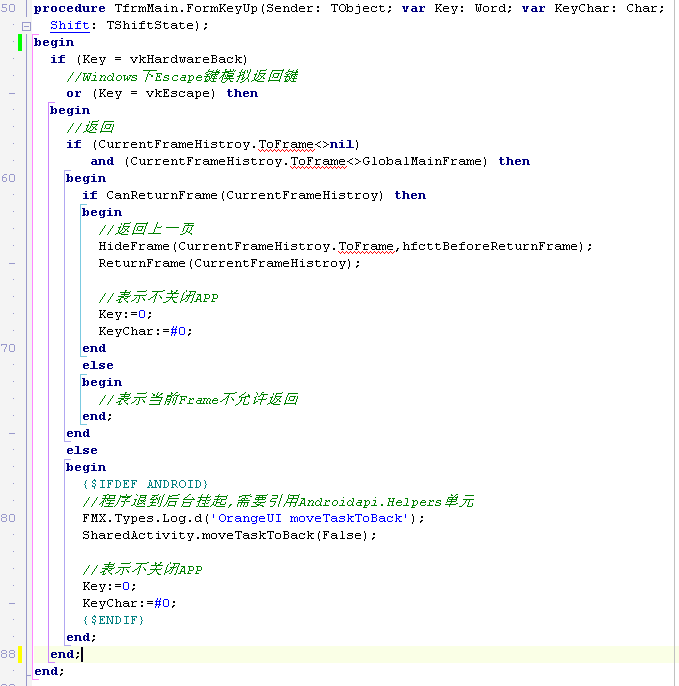Click the underlined Shift parameter
Screen dimensions: 679x686
tap(69, 25)
